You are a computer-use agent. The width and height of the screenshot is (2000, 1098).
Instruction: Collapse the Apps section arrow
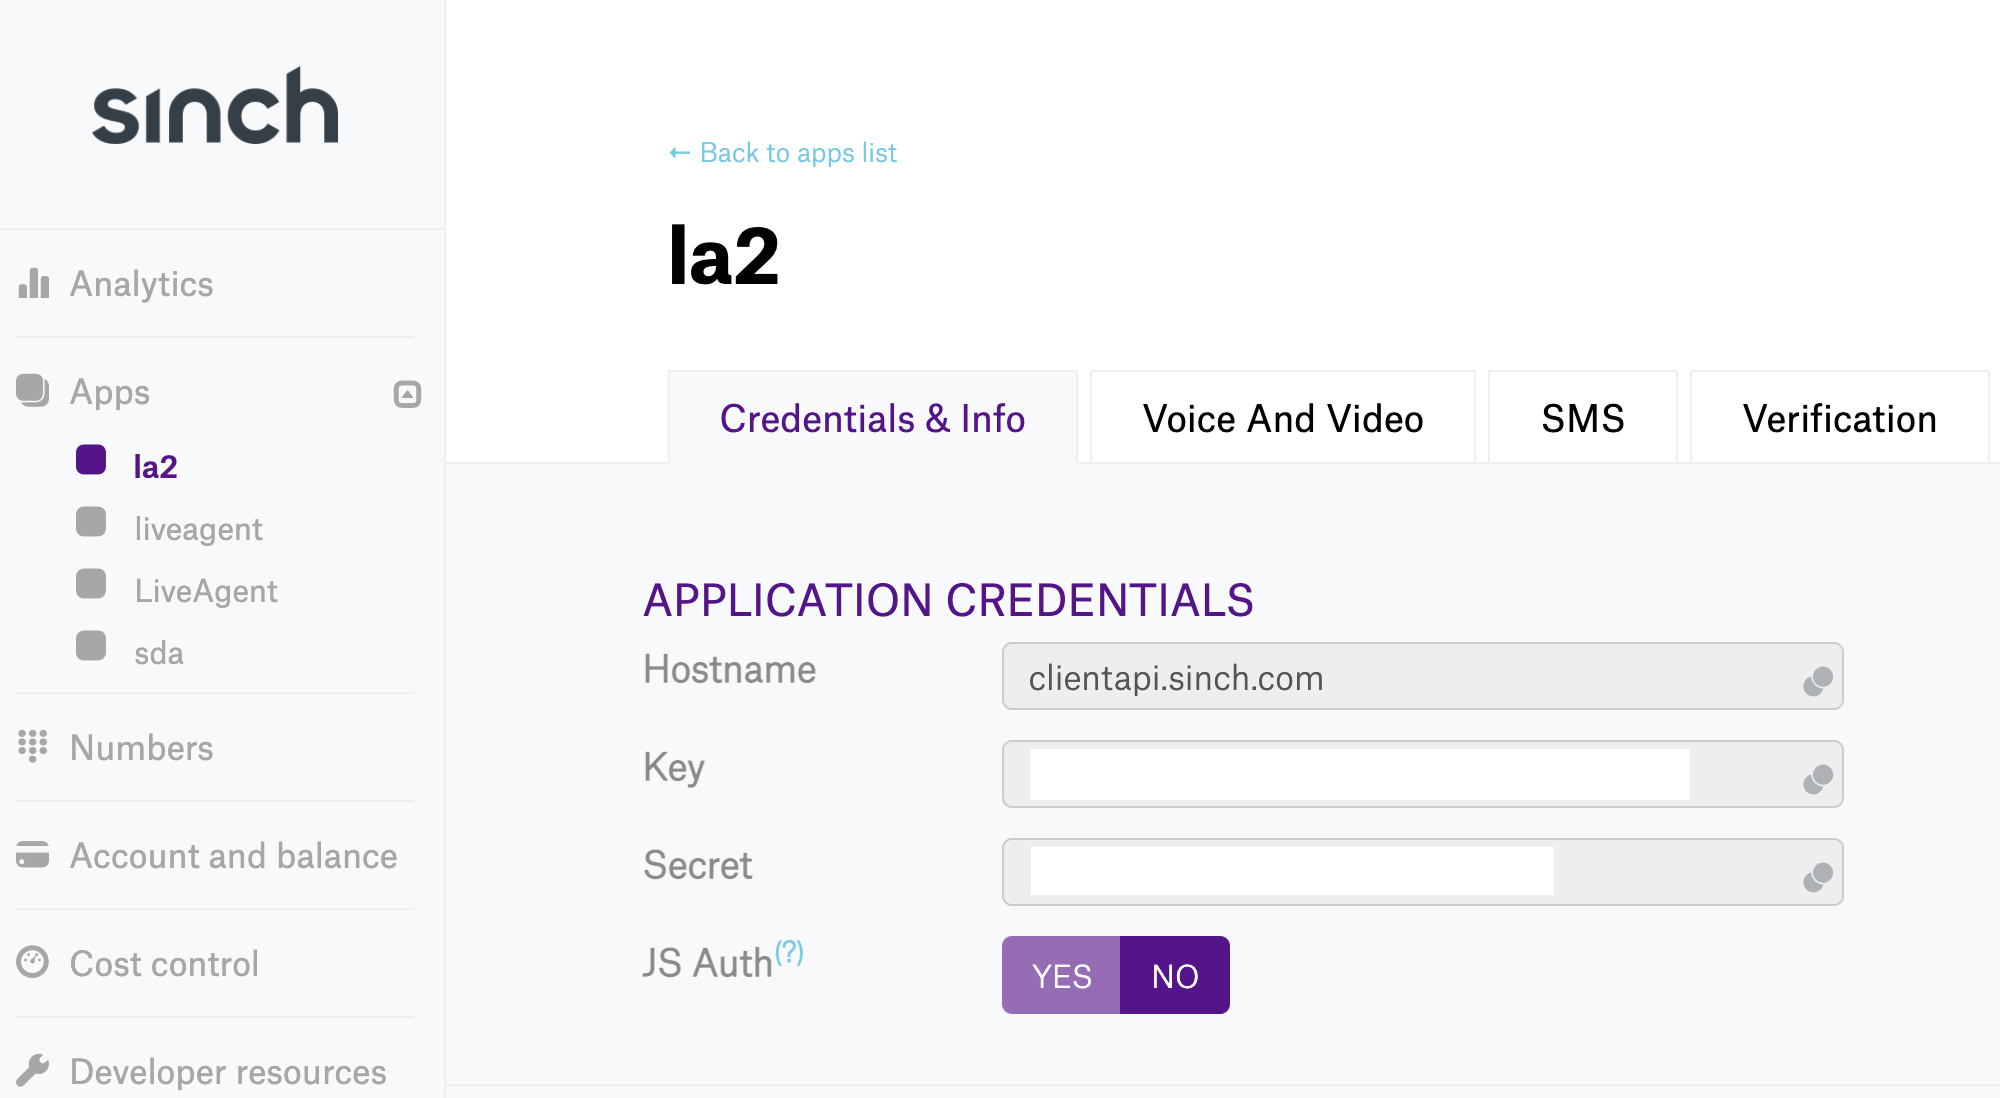click(x=407, y=394)
